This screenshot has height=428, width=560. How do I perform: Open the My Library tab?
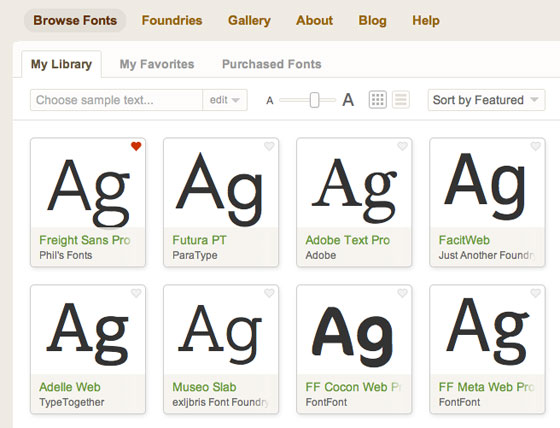point(61,64)
